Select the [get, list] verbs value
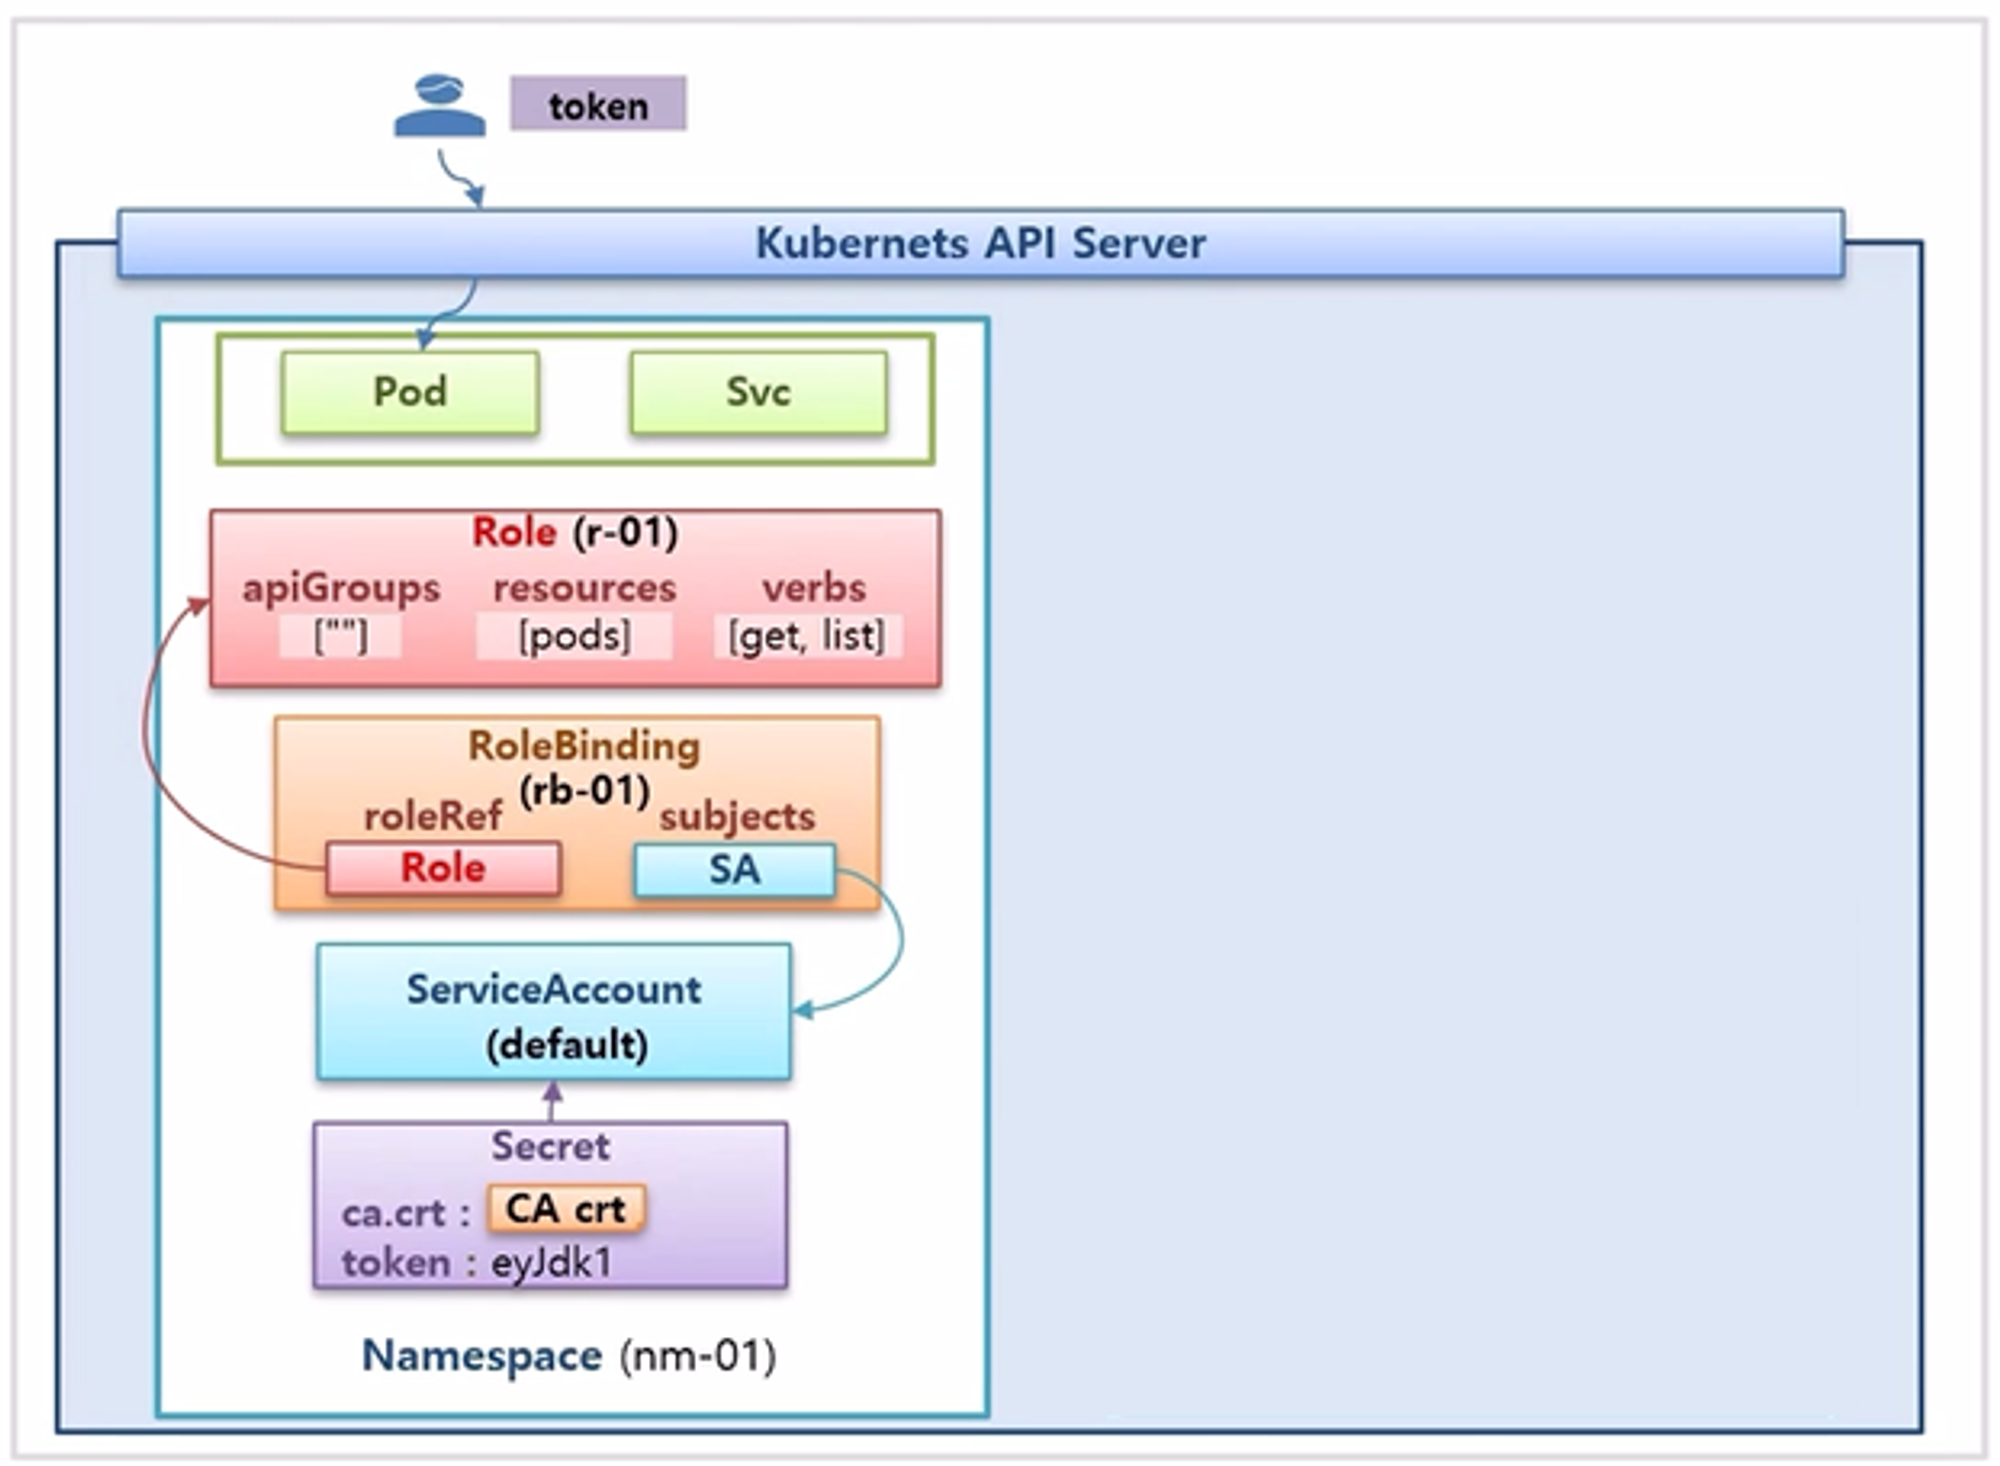This screenshot has width=2000, height=1466. click(807, 636)
